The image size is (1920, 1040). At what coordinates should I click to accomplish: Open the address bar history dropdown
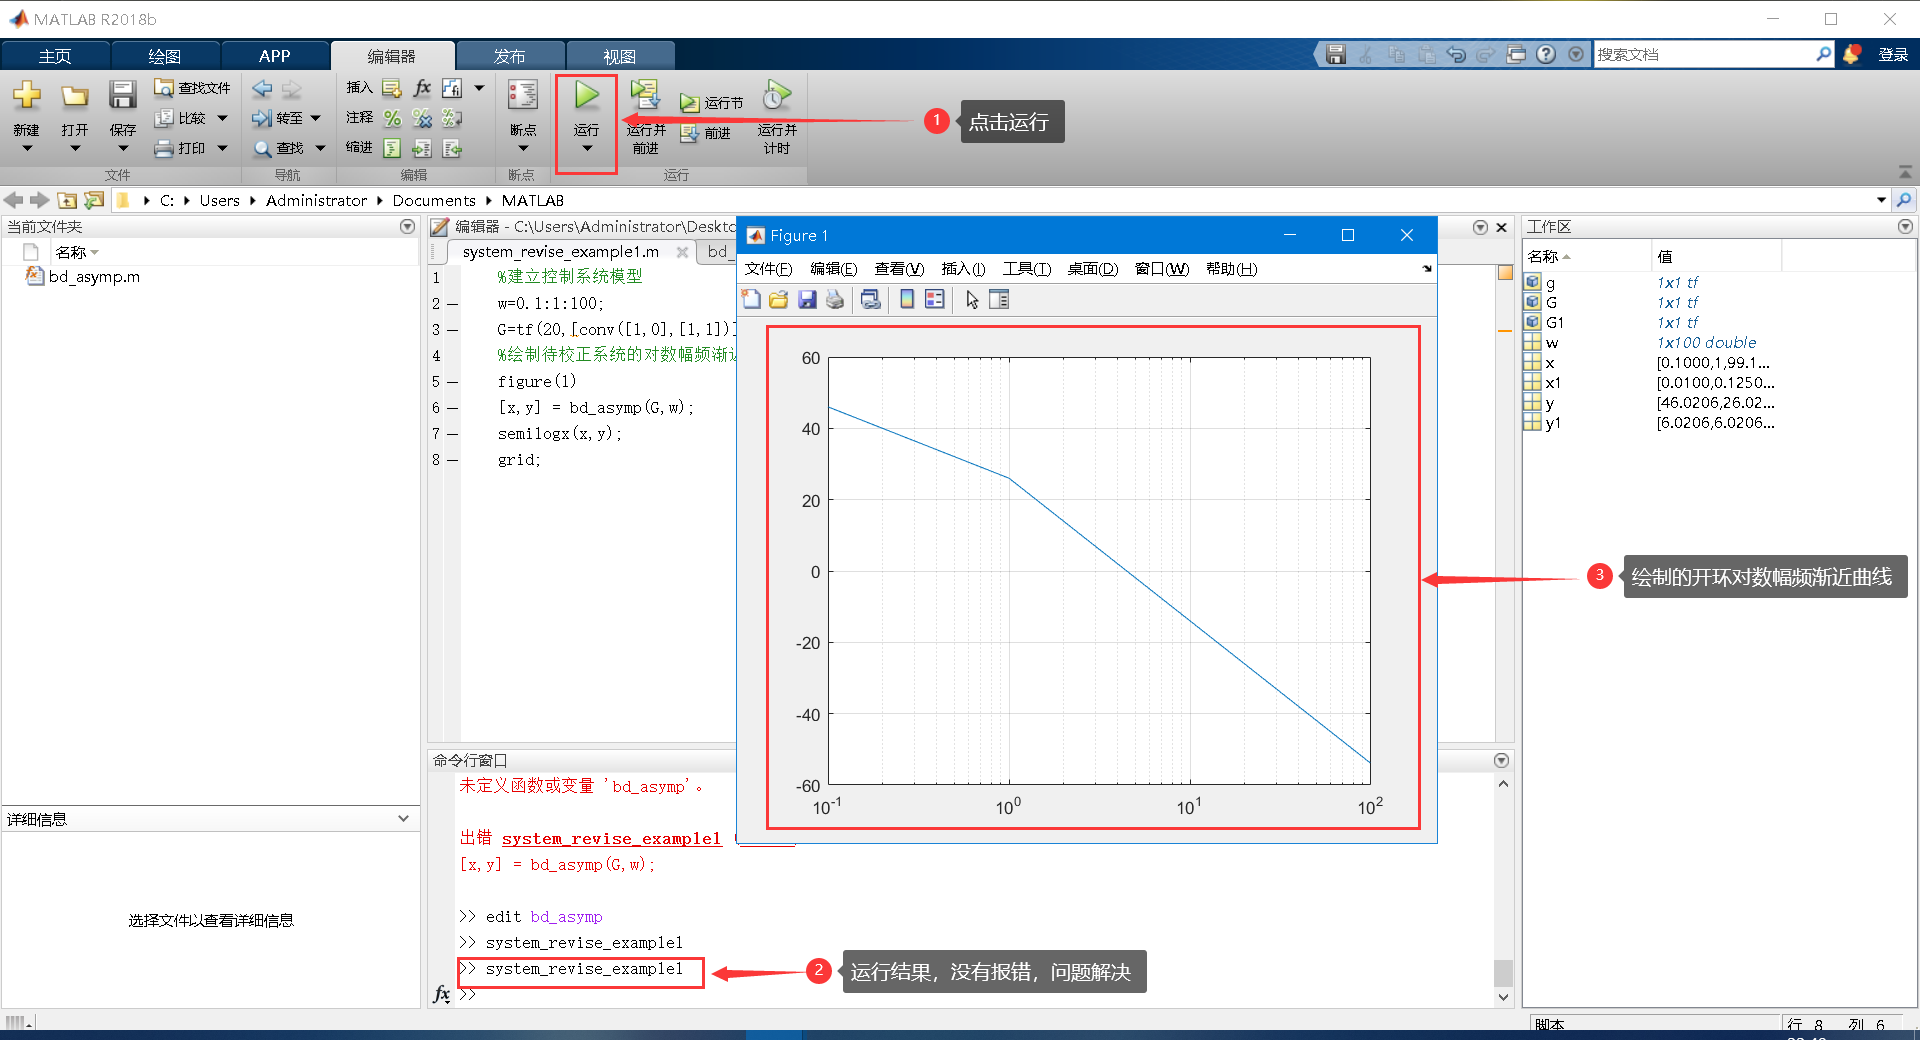coord(1882,200)
